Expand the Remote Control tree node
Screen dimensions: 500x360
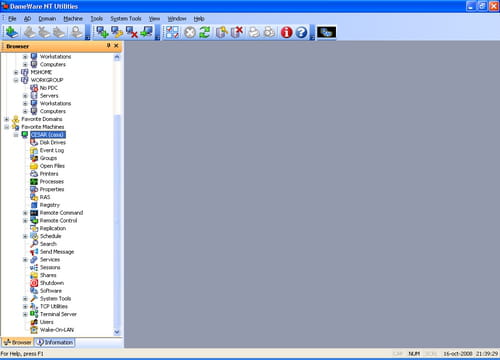(x=25, y=221)
